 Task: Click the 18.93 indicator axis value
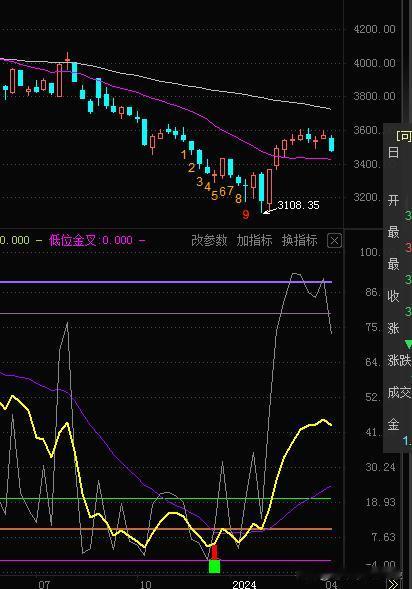pyautogui.click(x=380, y=502)
